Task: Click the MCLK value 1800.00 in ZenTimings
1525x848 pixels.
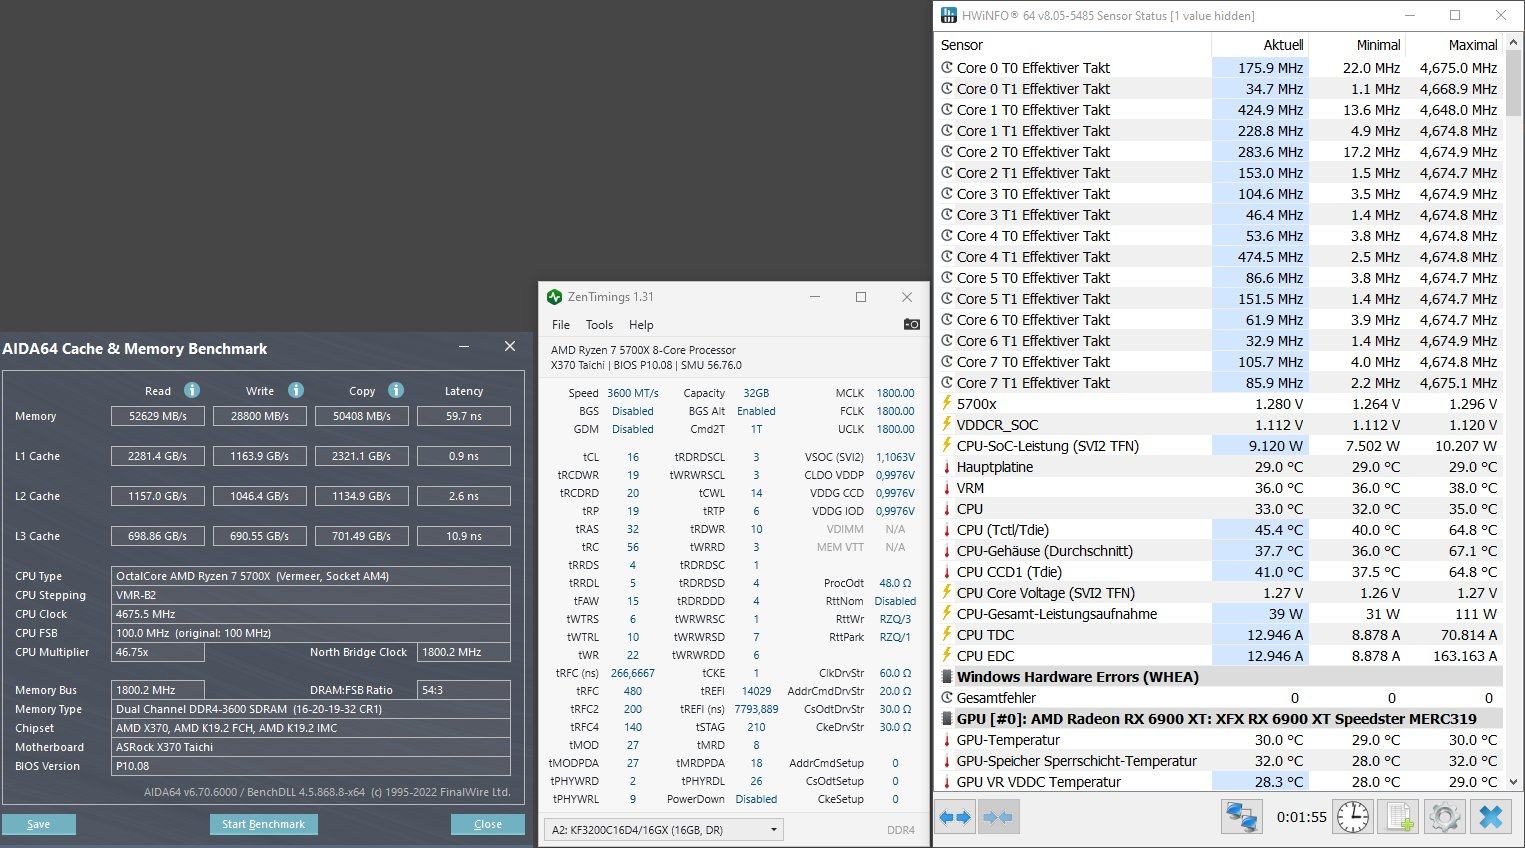Action: coord(895,393)
